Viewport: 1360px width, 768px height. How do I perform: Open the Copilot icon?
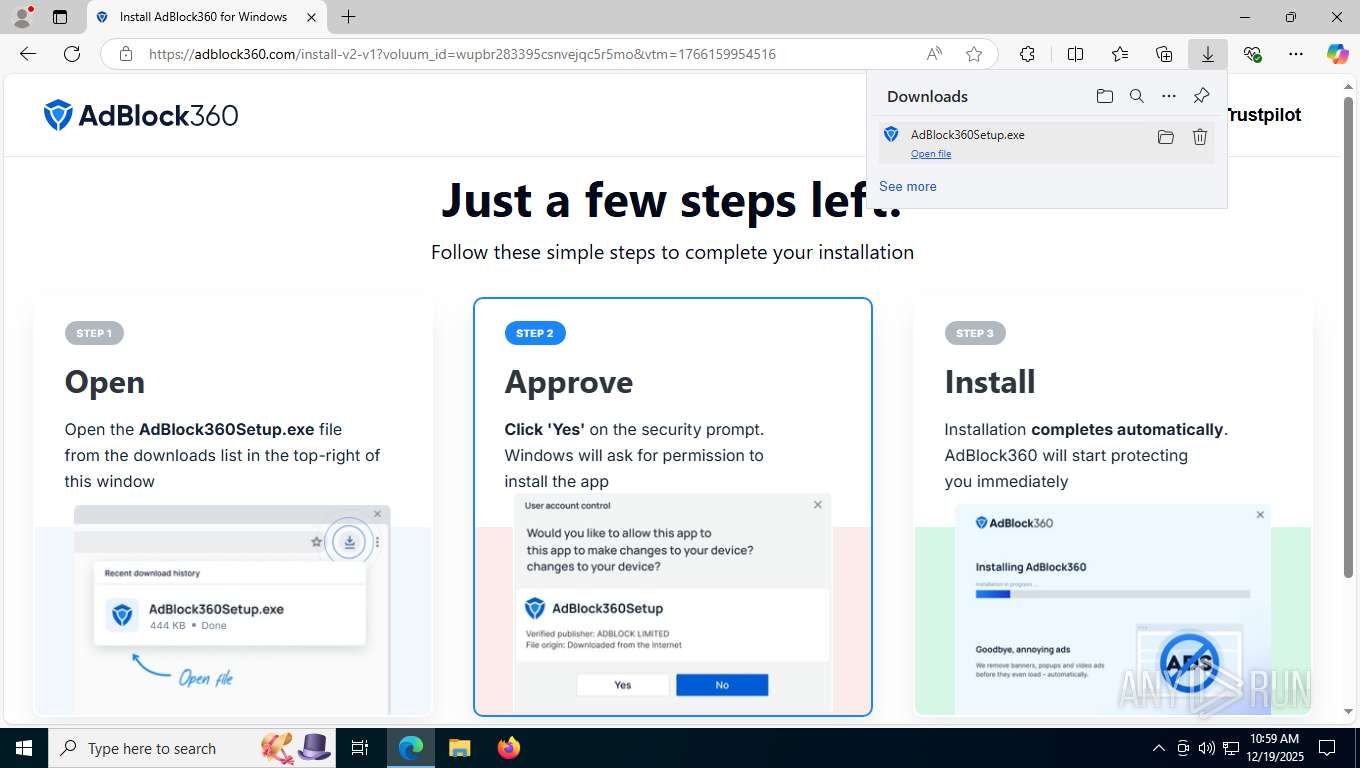coord(1338,54)
